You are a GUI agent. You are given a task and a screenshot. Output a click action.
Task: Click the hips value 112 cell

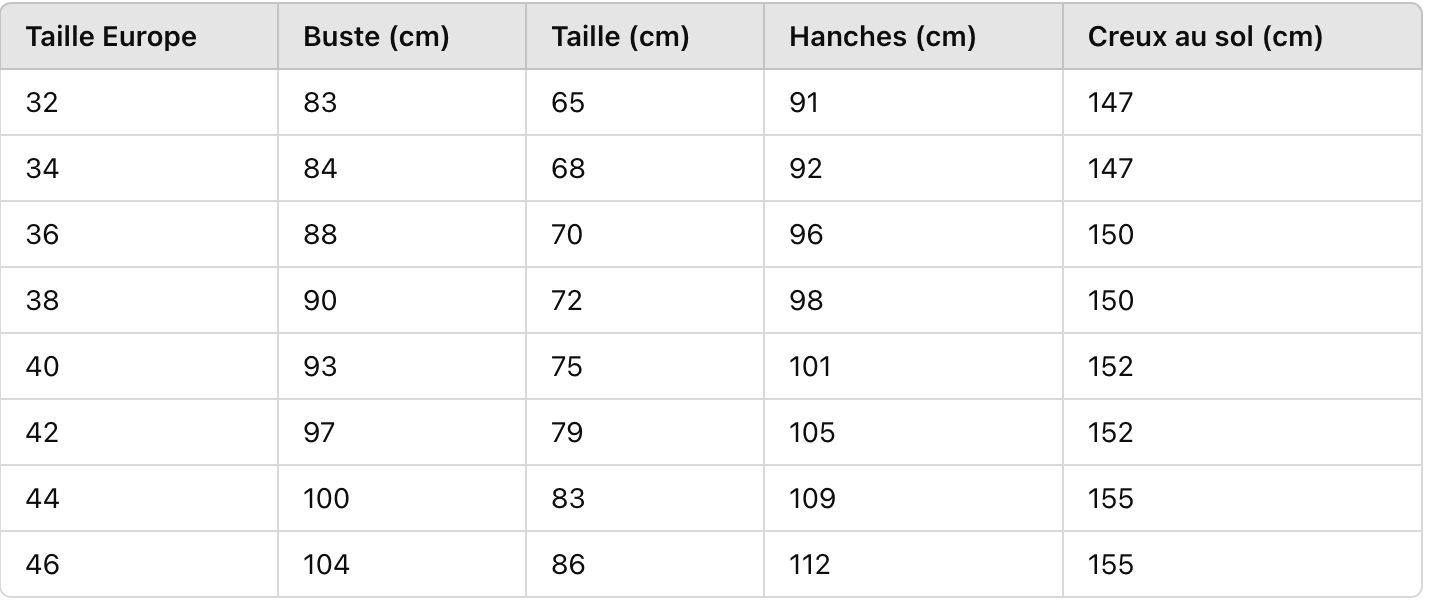pos(809,564)
